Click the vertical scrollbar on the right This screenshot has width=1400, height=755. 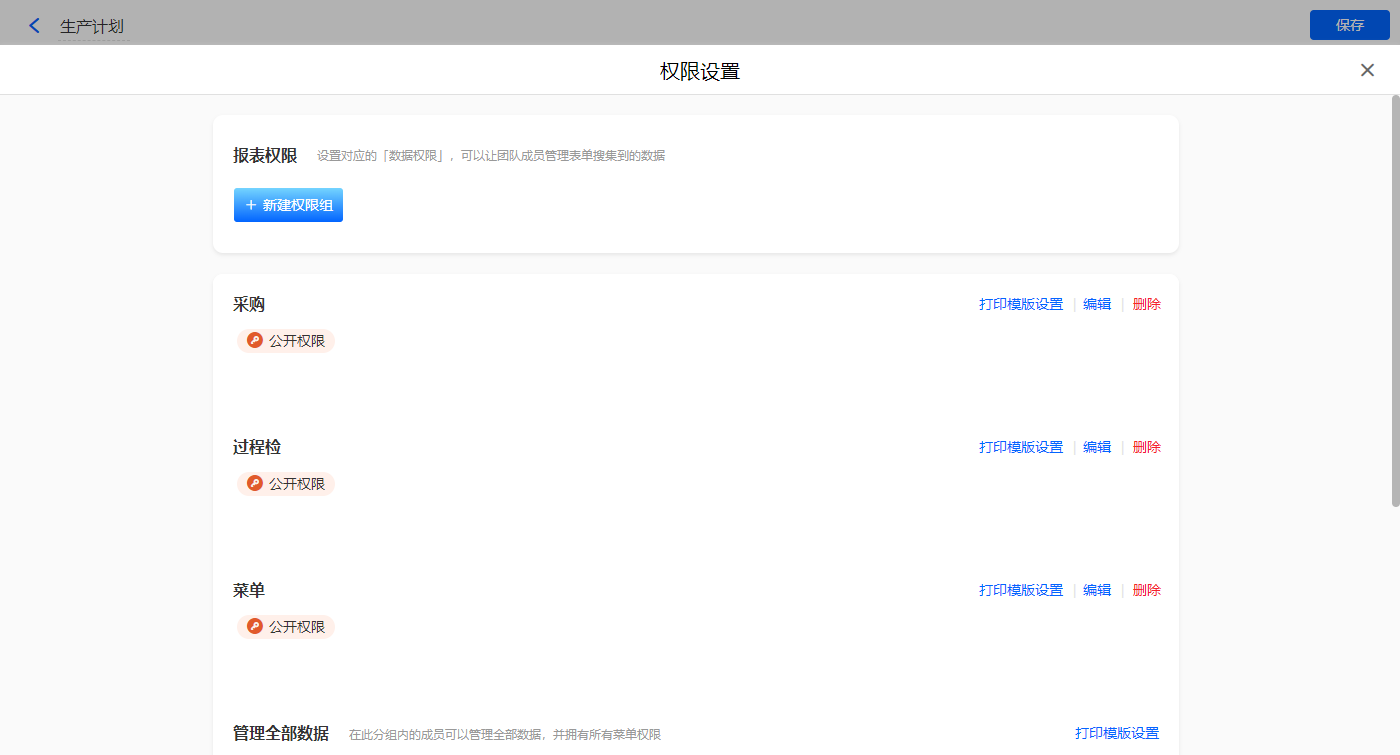point(1395,300)
